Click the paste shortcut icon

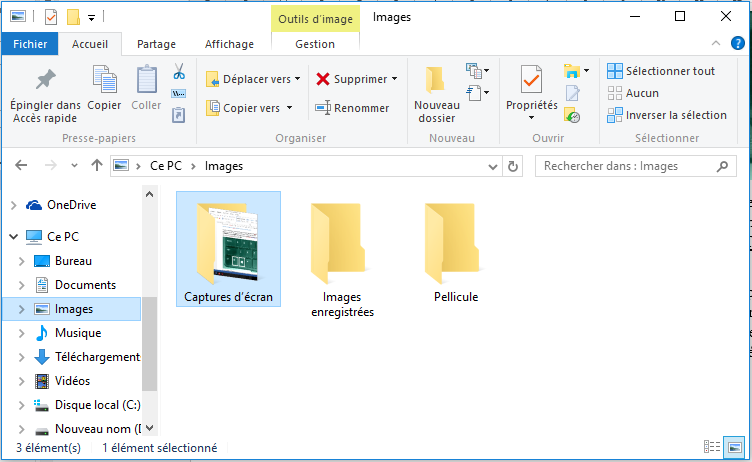pos(178,115)
